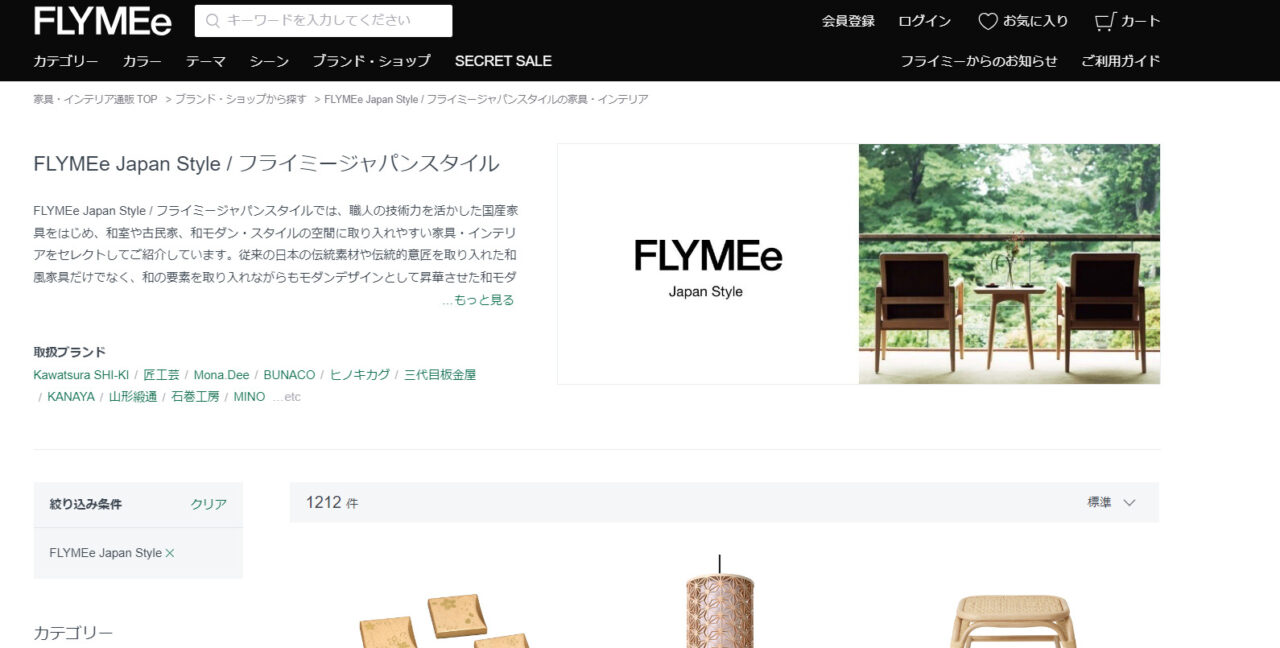
Task: Open the MINO brand link
Action: 249,397
